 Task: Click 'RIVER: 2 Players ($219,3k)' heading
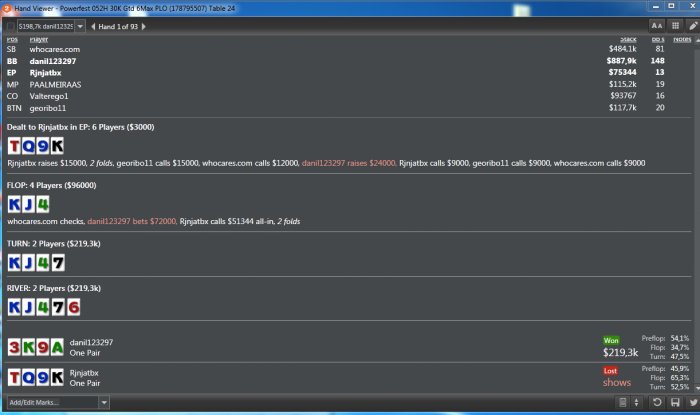(54, 288)
